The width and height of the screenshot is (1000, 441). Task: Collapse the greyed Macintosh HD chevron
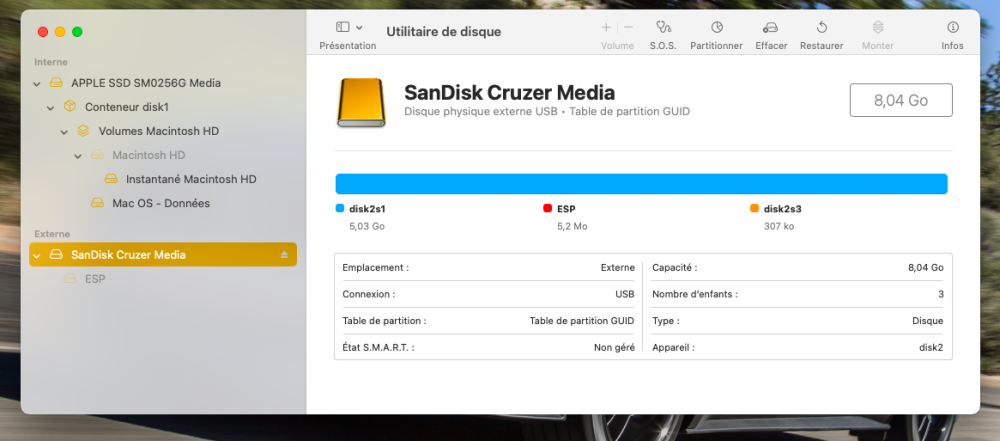coord(78,156)
